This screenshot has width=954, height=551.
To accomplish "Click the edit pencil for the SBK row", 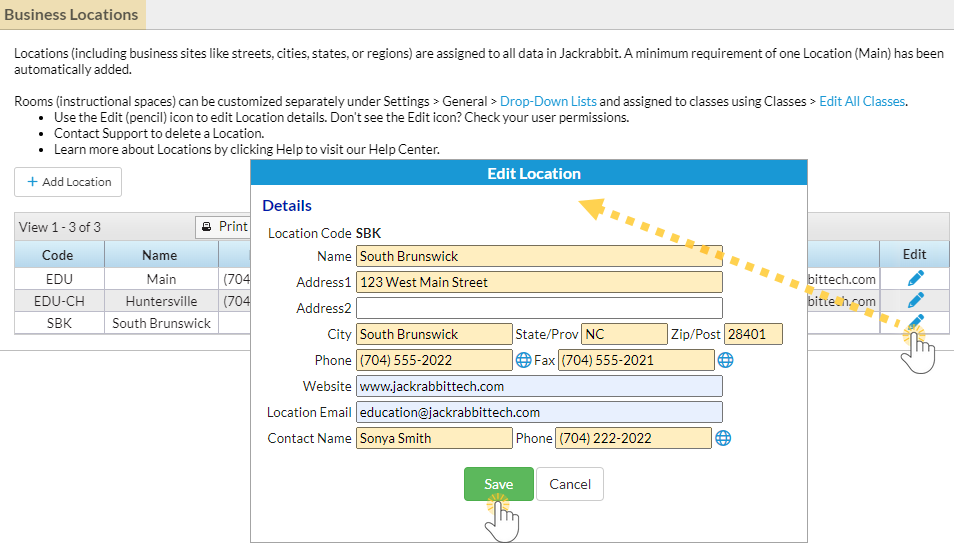I will click(916, 322).
